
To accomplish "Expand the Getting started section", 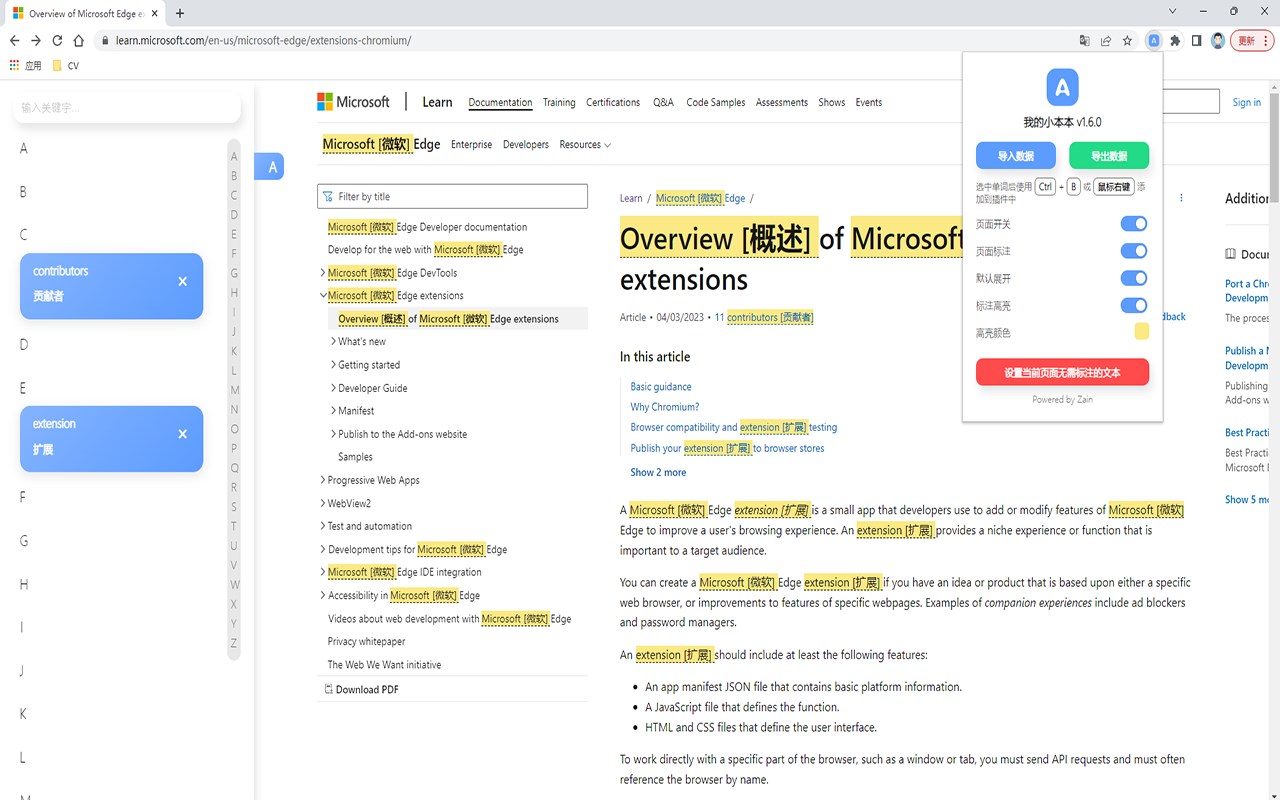I will (x=333, y=365).
